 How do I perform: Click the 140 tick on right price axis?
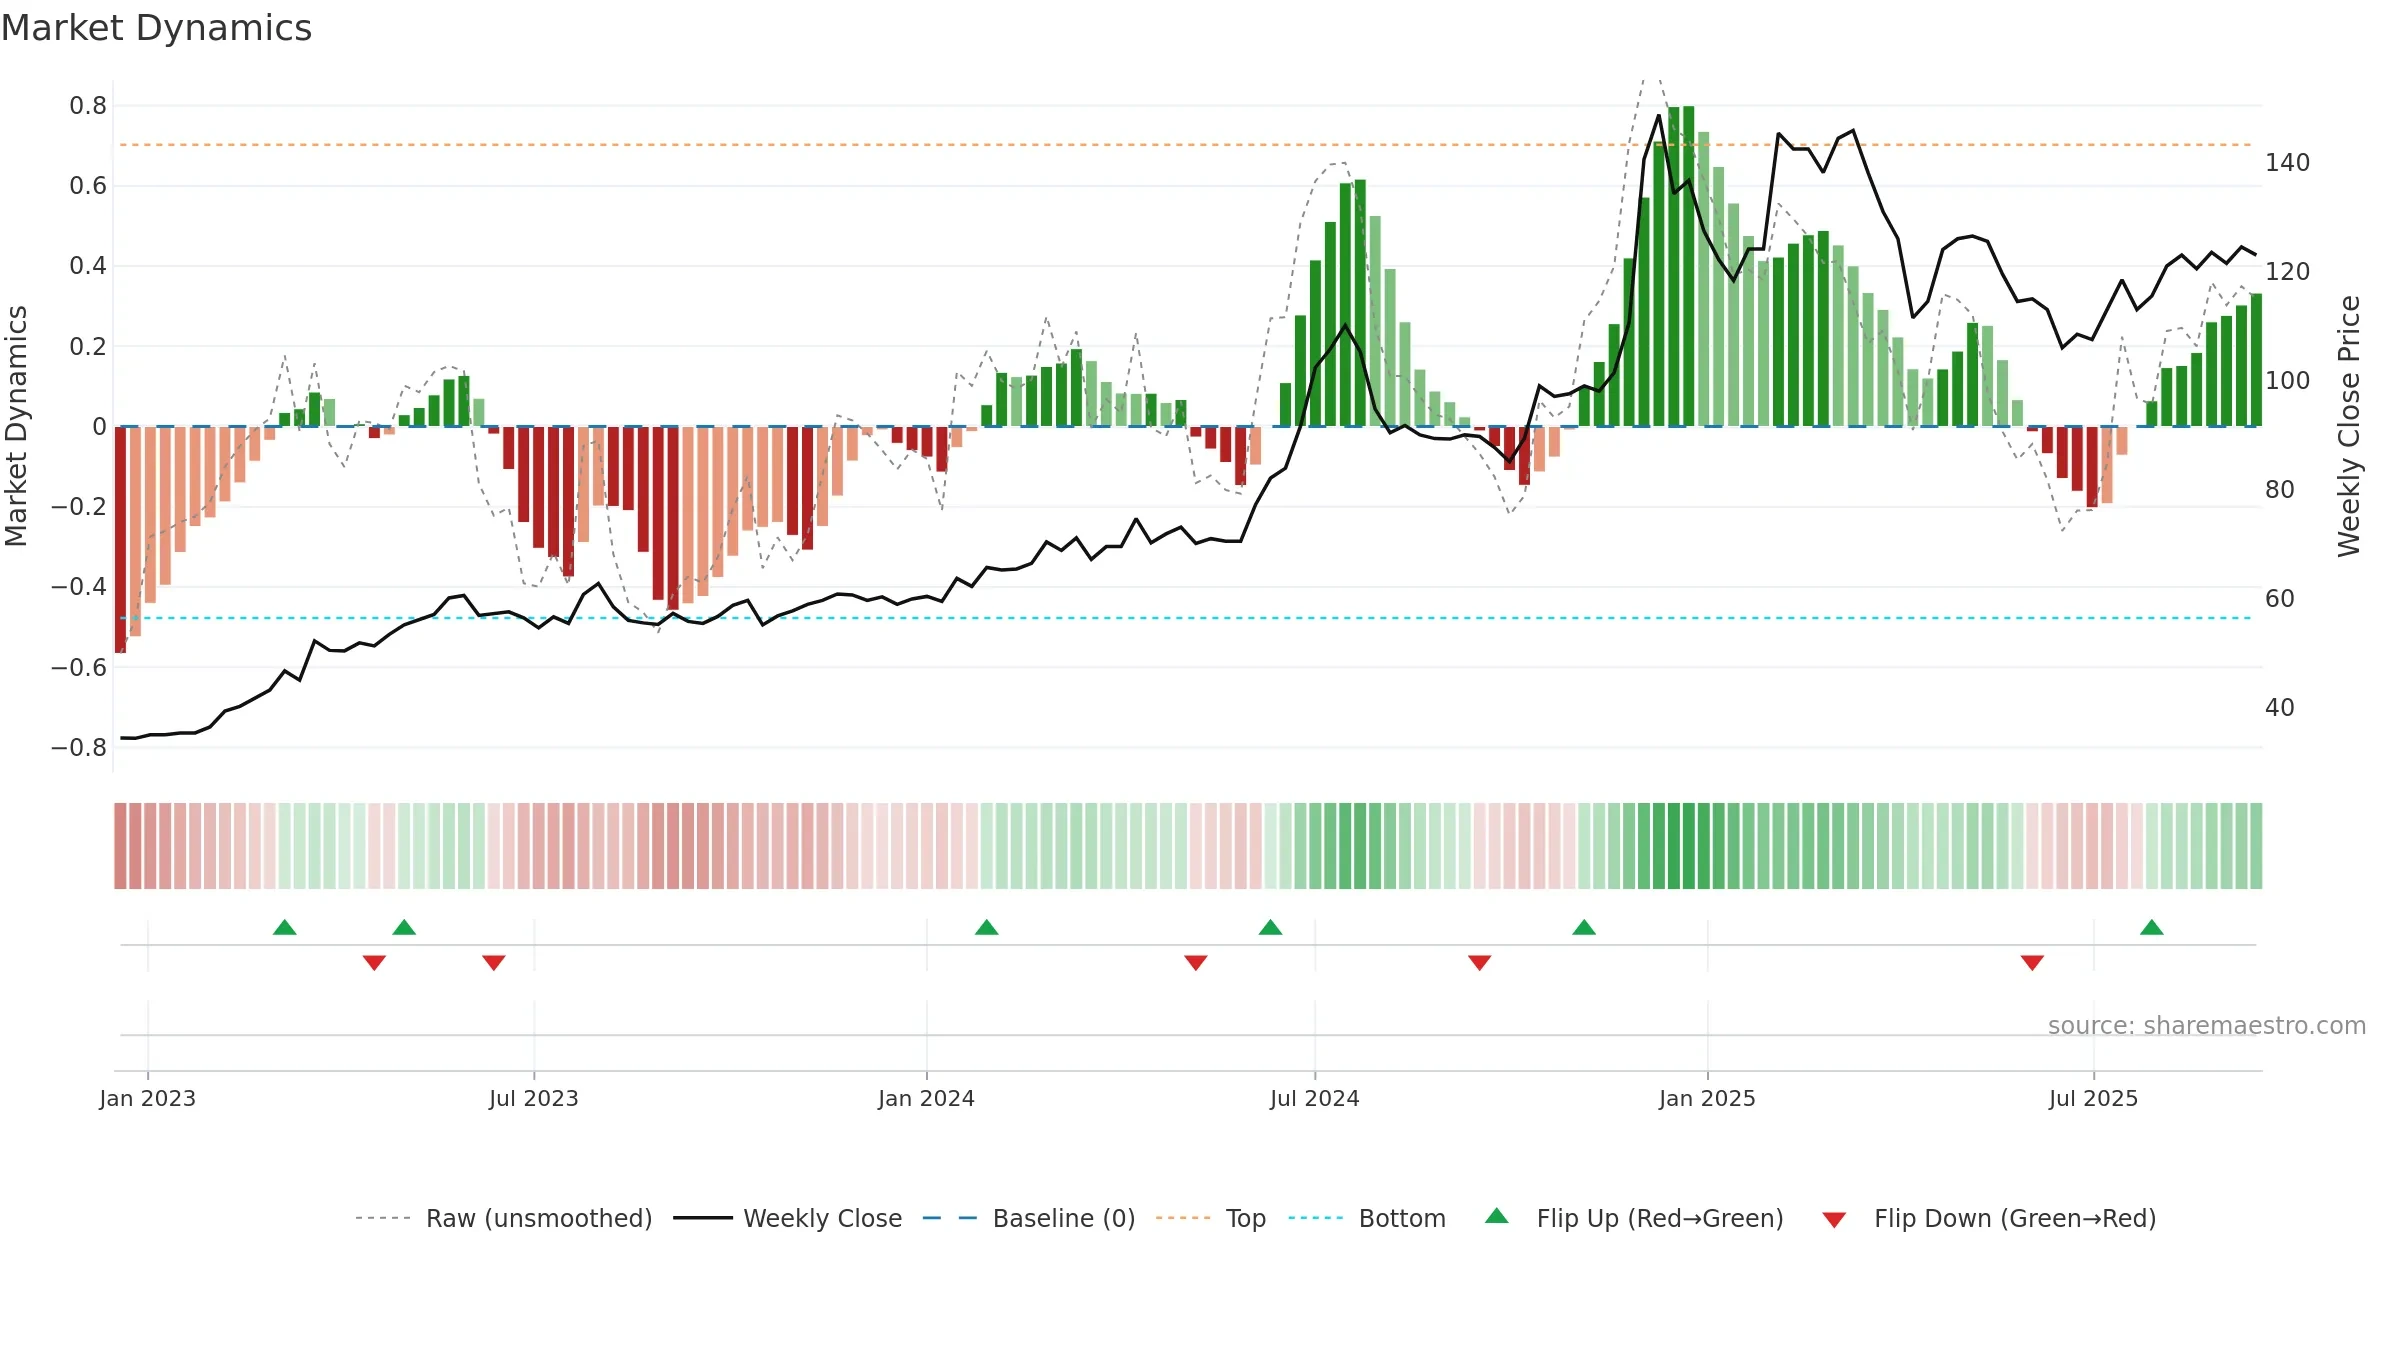(x=2288, y=162)
